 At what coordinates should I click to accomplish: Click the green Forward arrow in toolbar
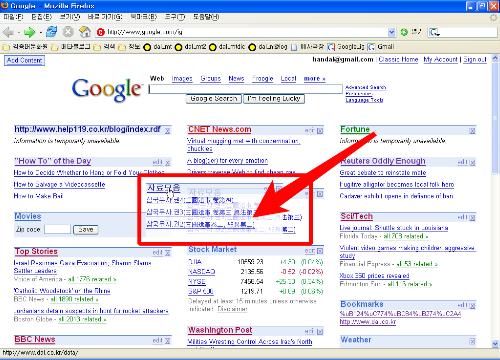point(29,32)
